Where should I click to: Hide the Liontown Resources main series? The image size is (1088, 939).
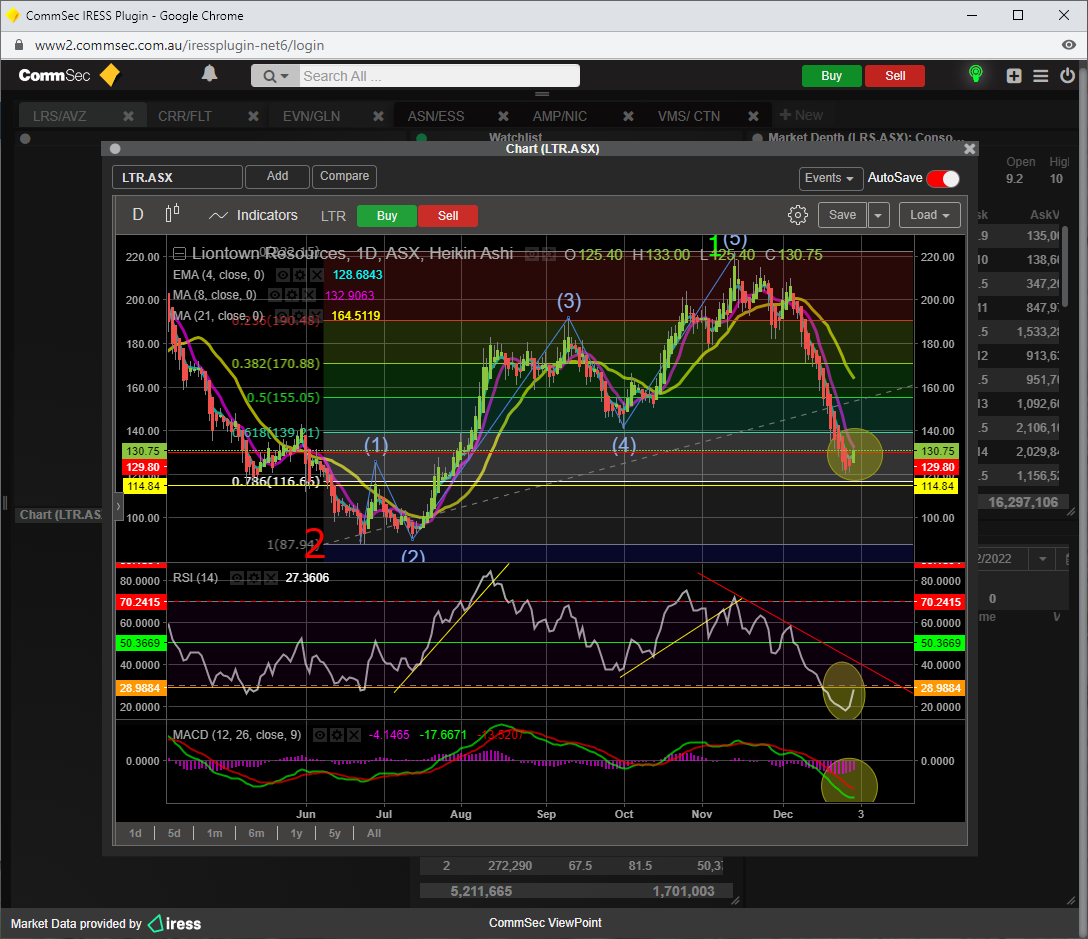[x=532, y=255]
